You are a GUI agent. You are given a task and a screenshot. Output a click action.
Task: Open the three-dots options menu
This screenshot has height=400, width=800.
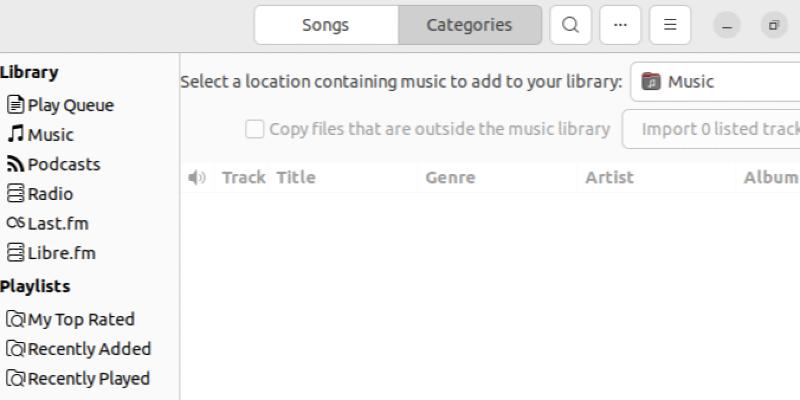(x=620, y=25)
